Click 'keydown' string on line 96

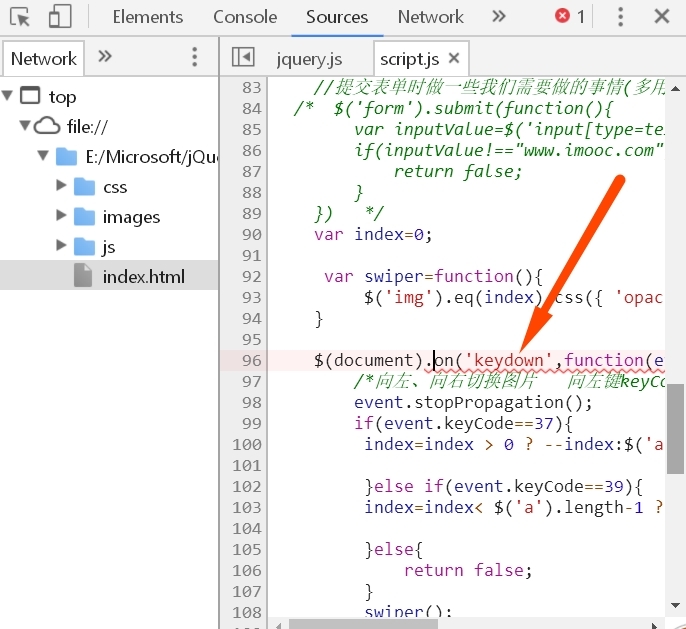(x=508, y=360)
